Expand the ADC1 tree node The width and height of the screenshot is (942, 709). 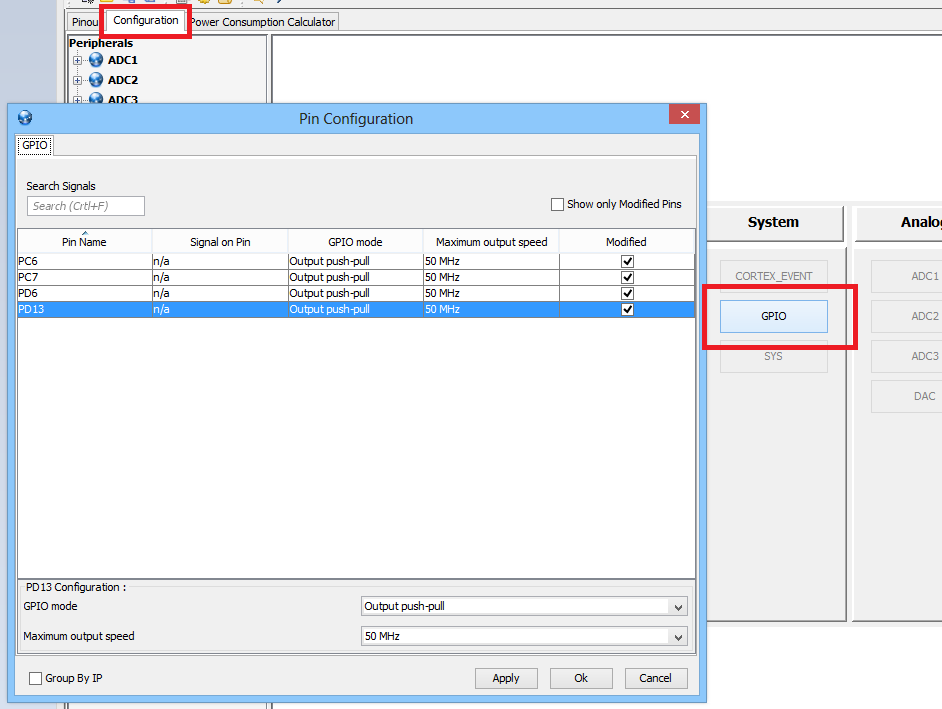pyautogui.click(x=77, y=60)
